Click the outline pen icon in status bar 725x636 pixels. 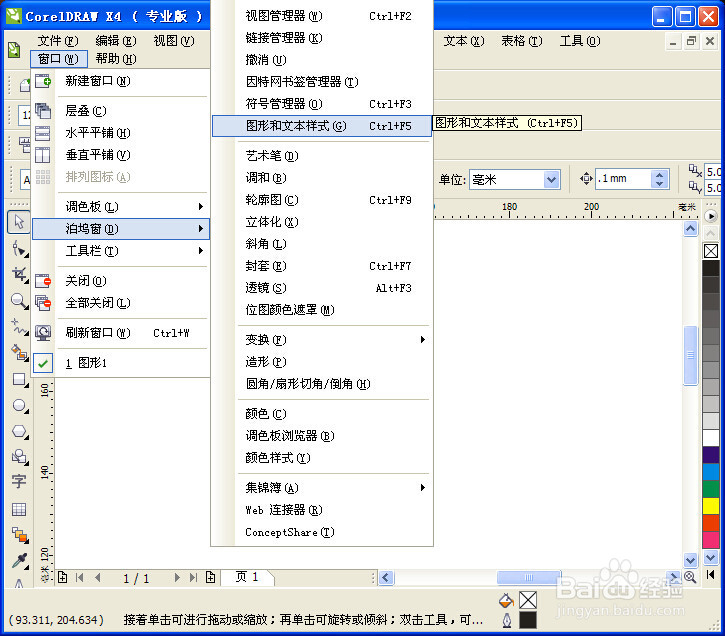(507, 620)
